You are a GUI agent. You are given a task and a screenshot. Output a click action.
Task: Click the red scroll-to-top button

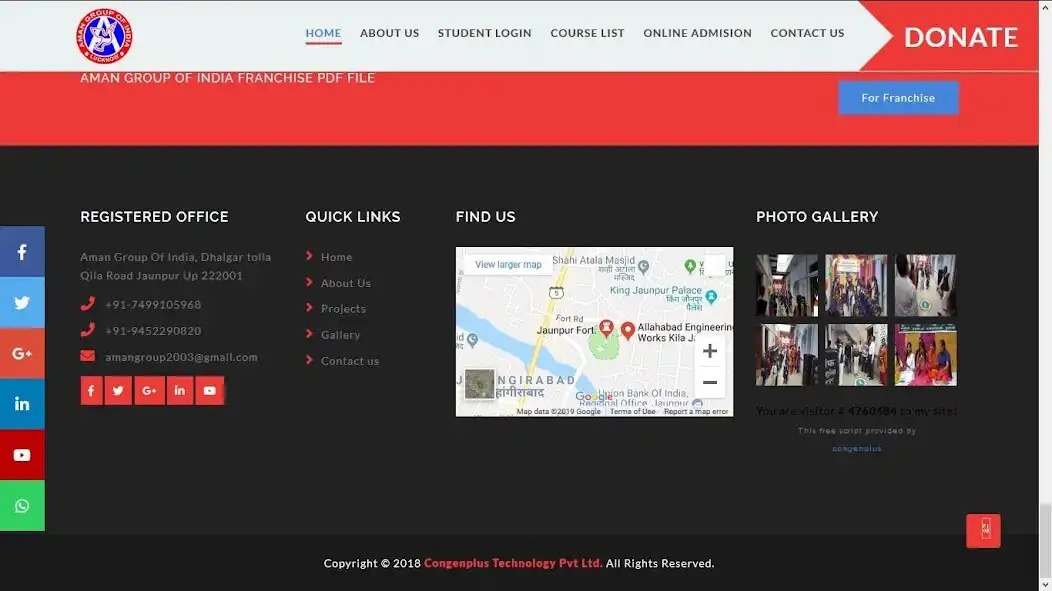coord(983,530)
